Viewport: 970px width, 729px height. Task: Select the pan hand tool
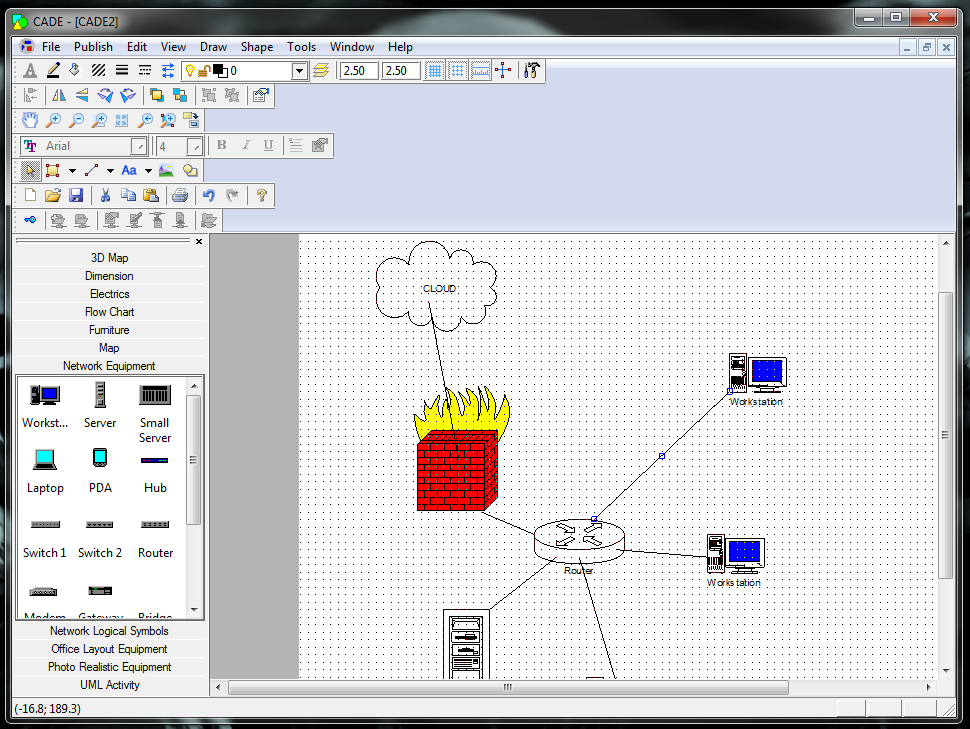[x=30, y=120]
